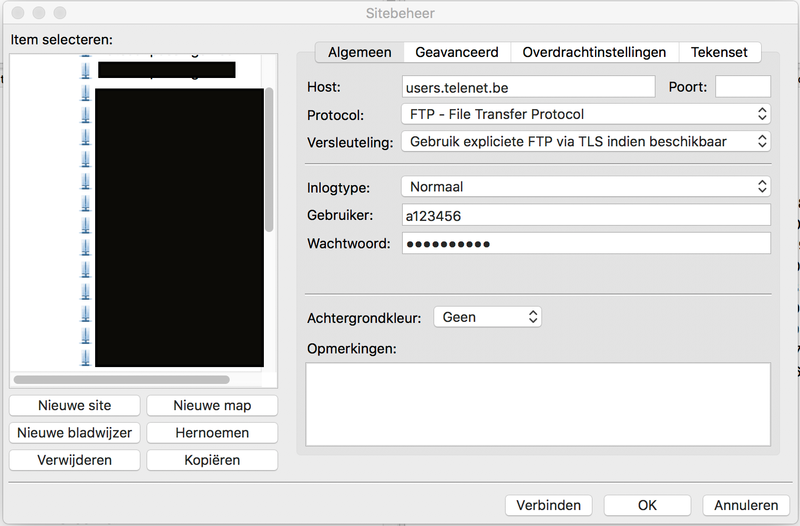Open the Versleuteling encryption dropdown
The width and height of the screenshot is (800, 526).
point(585,142)
